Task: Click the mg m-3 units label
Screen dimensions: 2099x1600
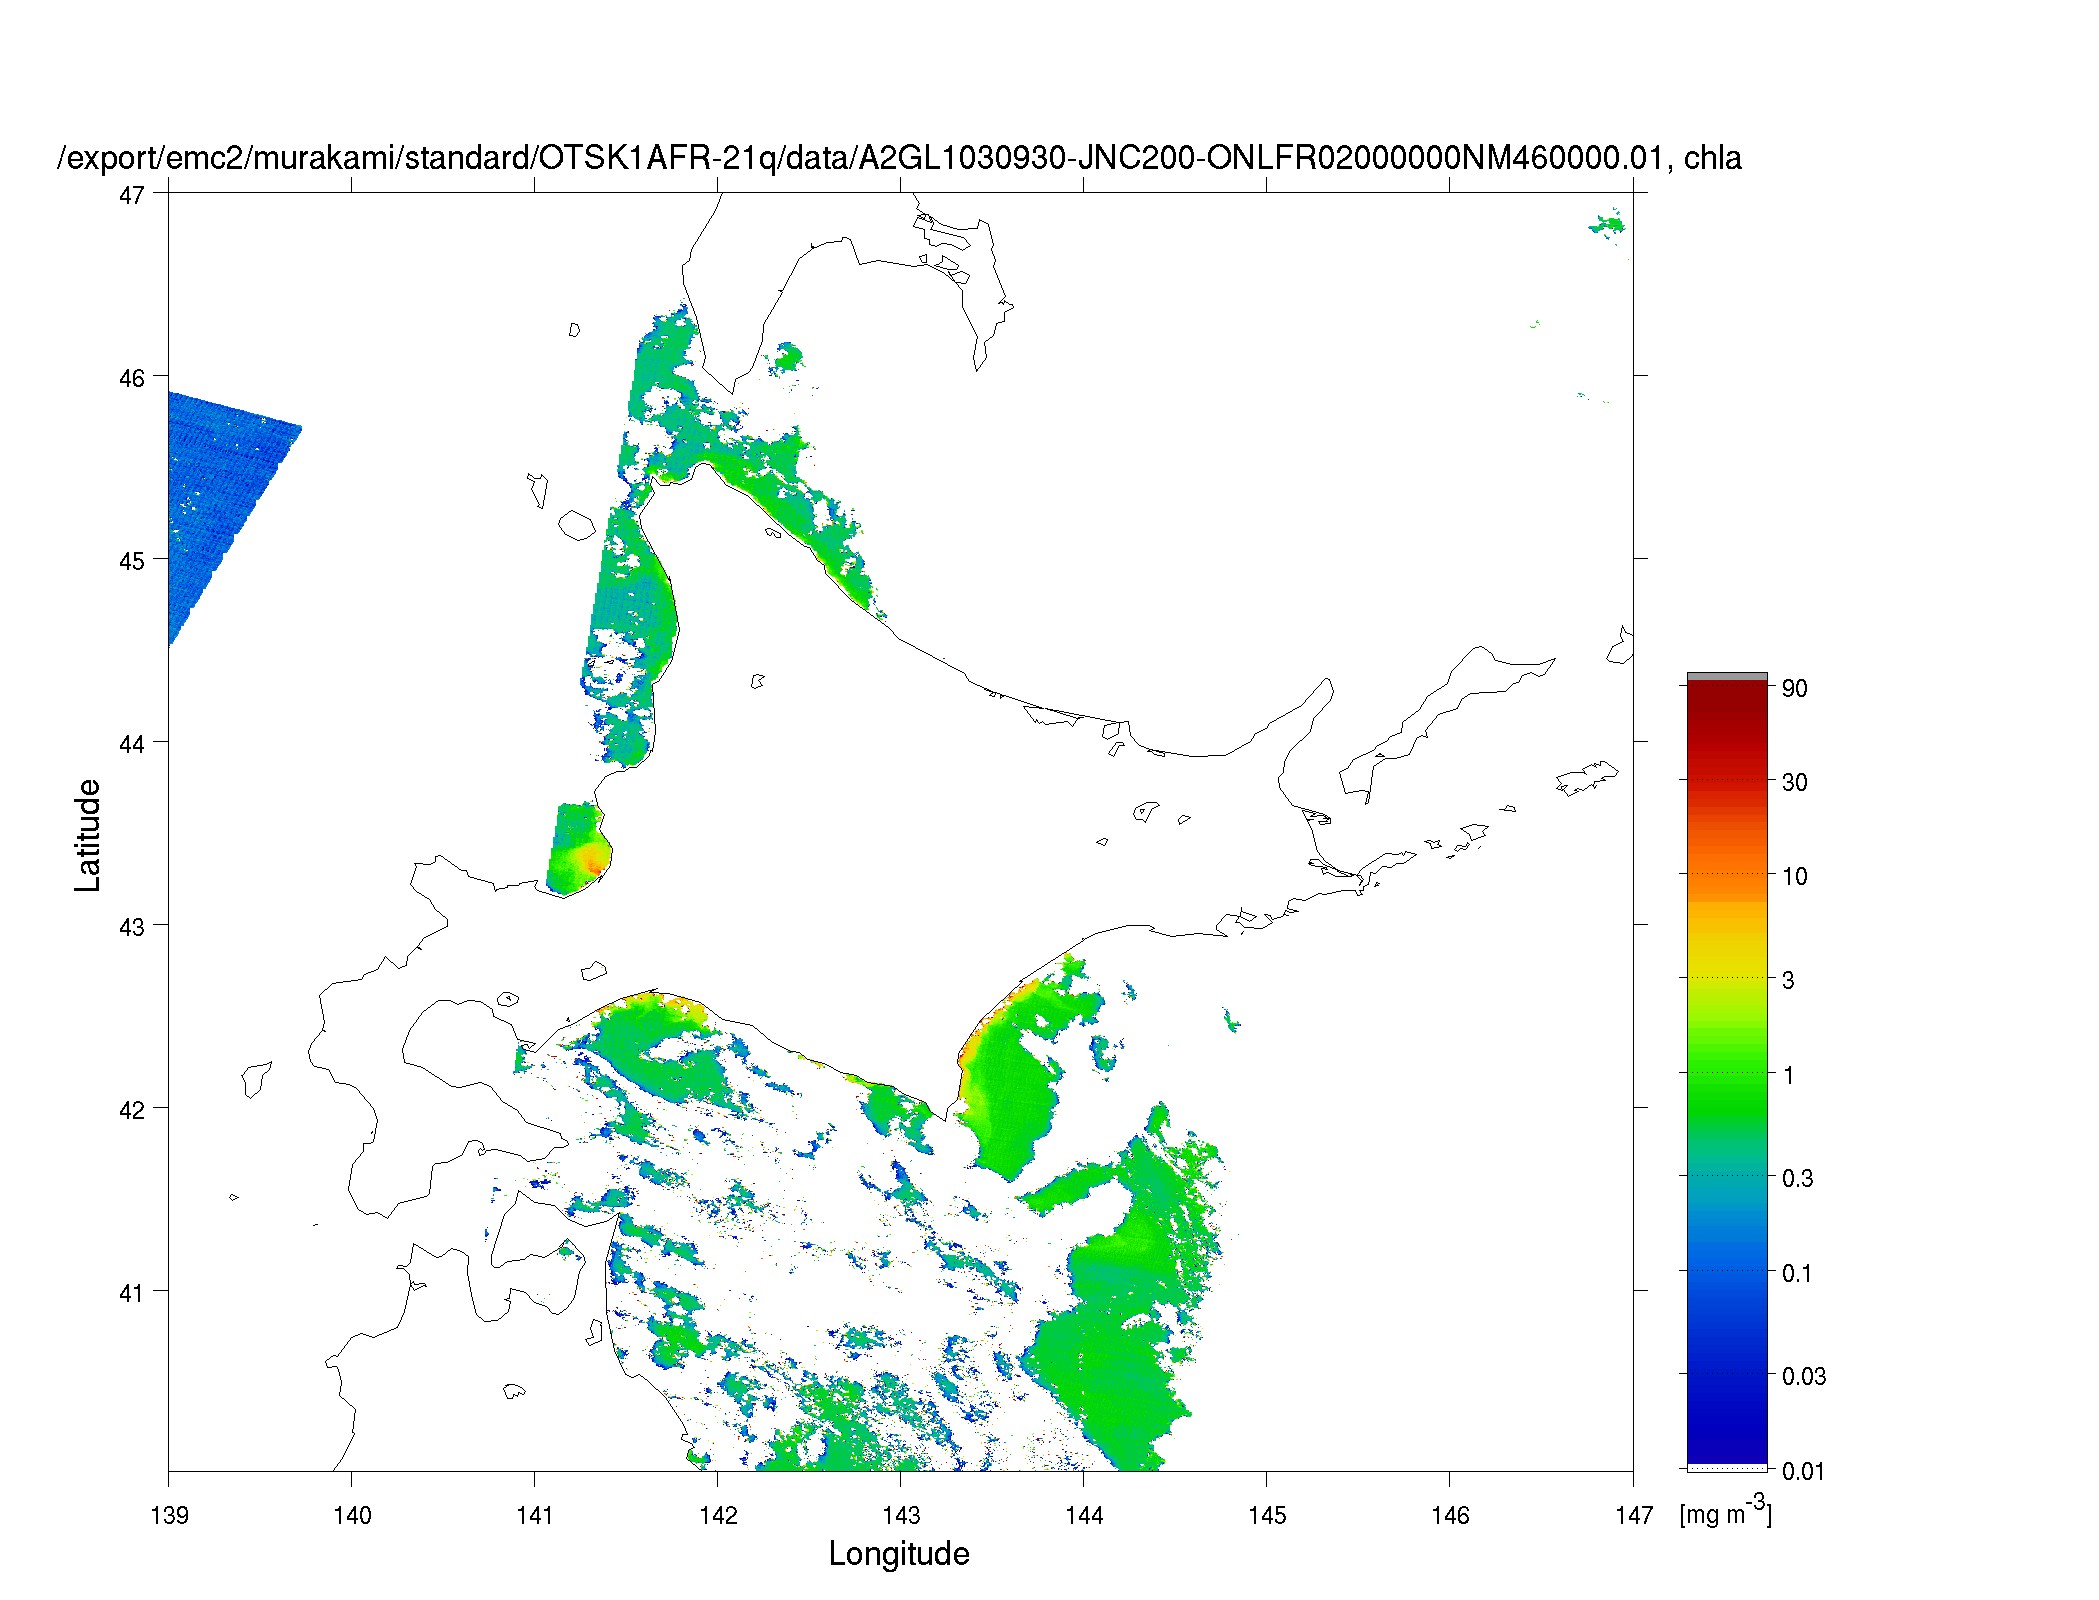Action: (1726, 1511)
